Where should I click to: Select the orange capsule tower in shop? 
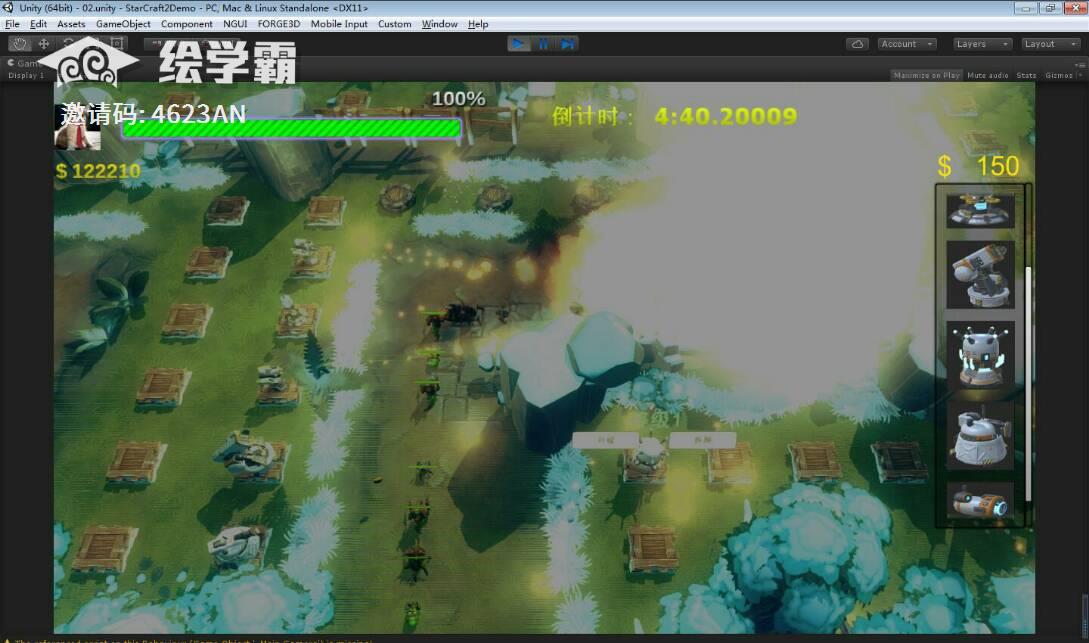980,501
